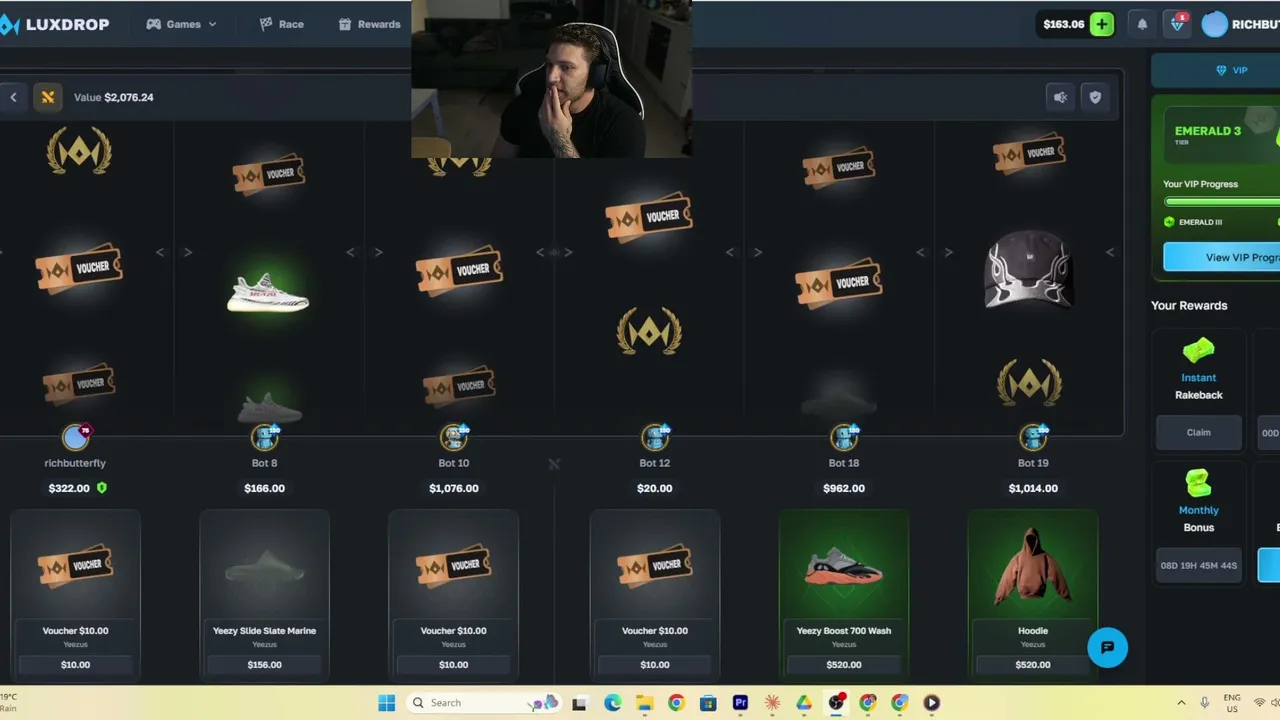
Task: Click the Bot 19 avatar
Action: coord(1033,437)
